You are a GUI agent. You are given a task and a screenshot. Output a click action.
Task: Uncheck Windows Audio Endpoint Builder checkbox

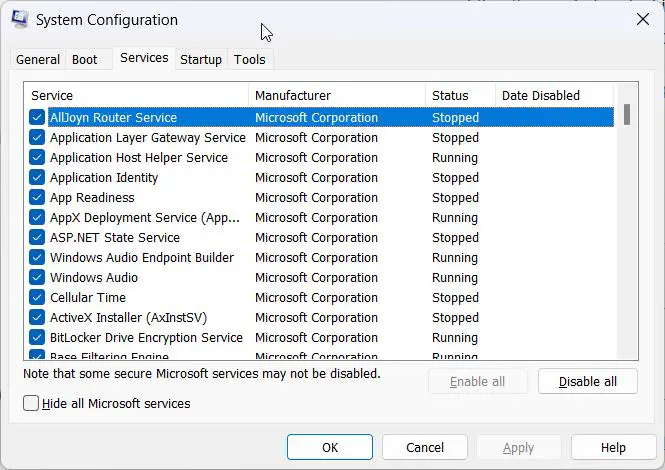[37, 257]
